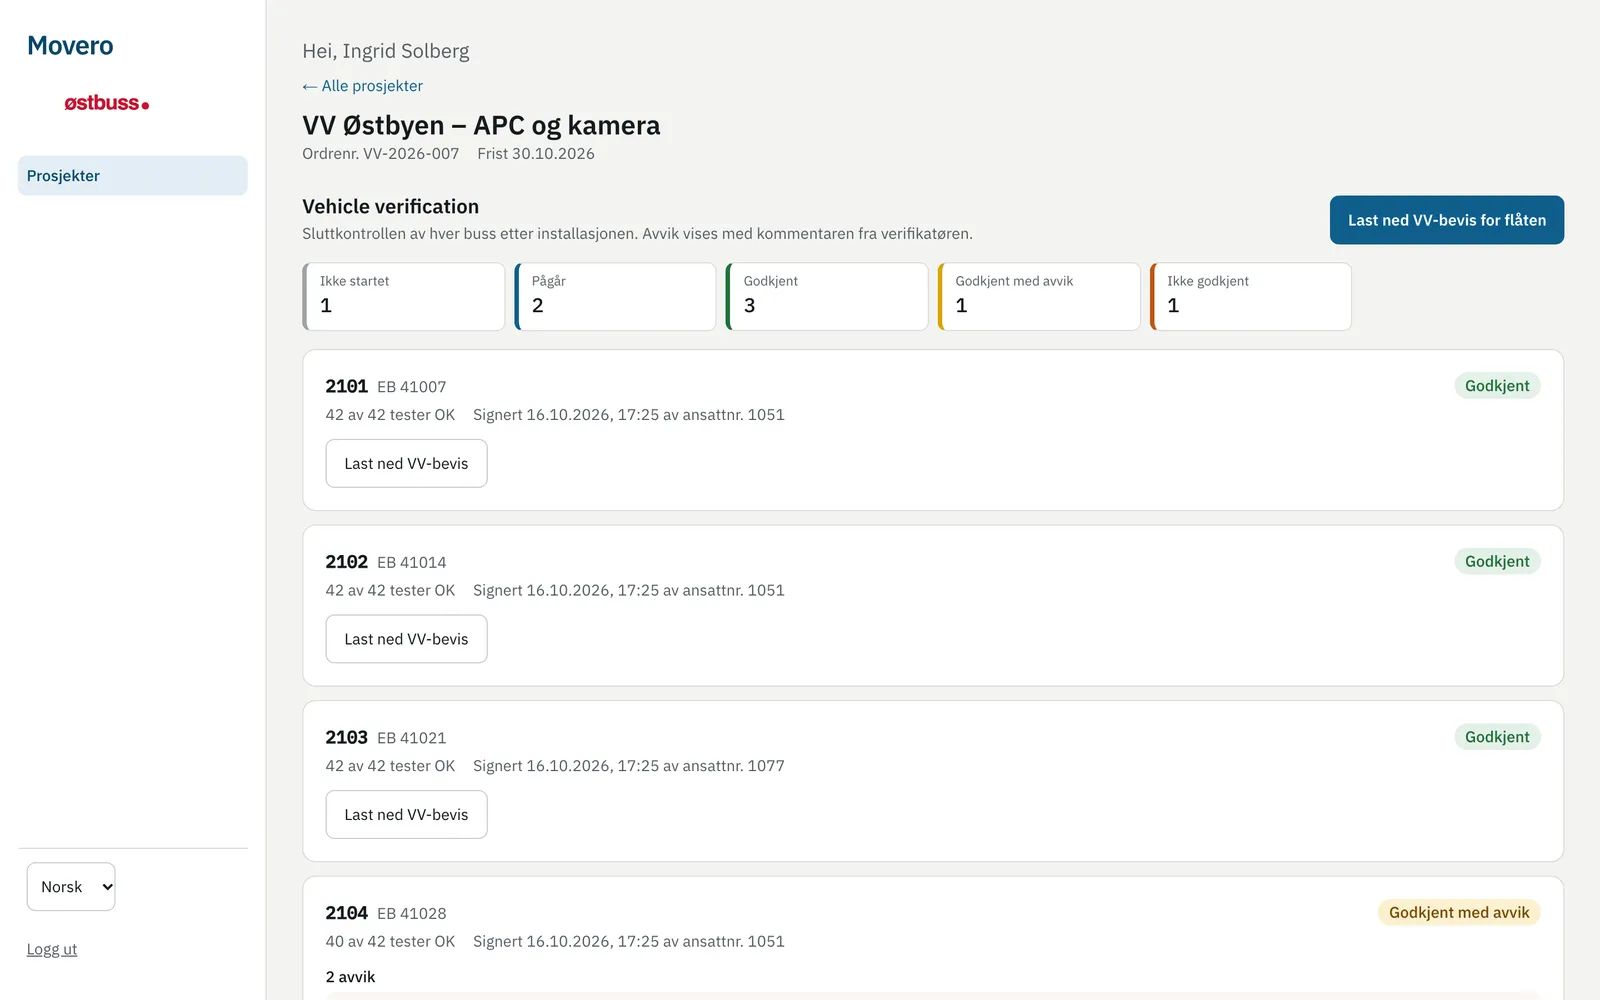Click '40 av 42 tester OK' text
The height and width of the screenshot is (1000, 1600).
point(390,942)
